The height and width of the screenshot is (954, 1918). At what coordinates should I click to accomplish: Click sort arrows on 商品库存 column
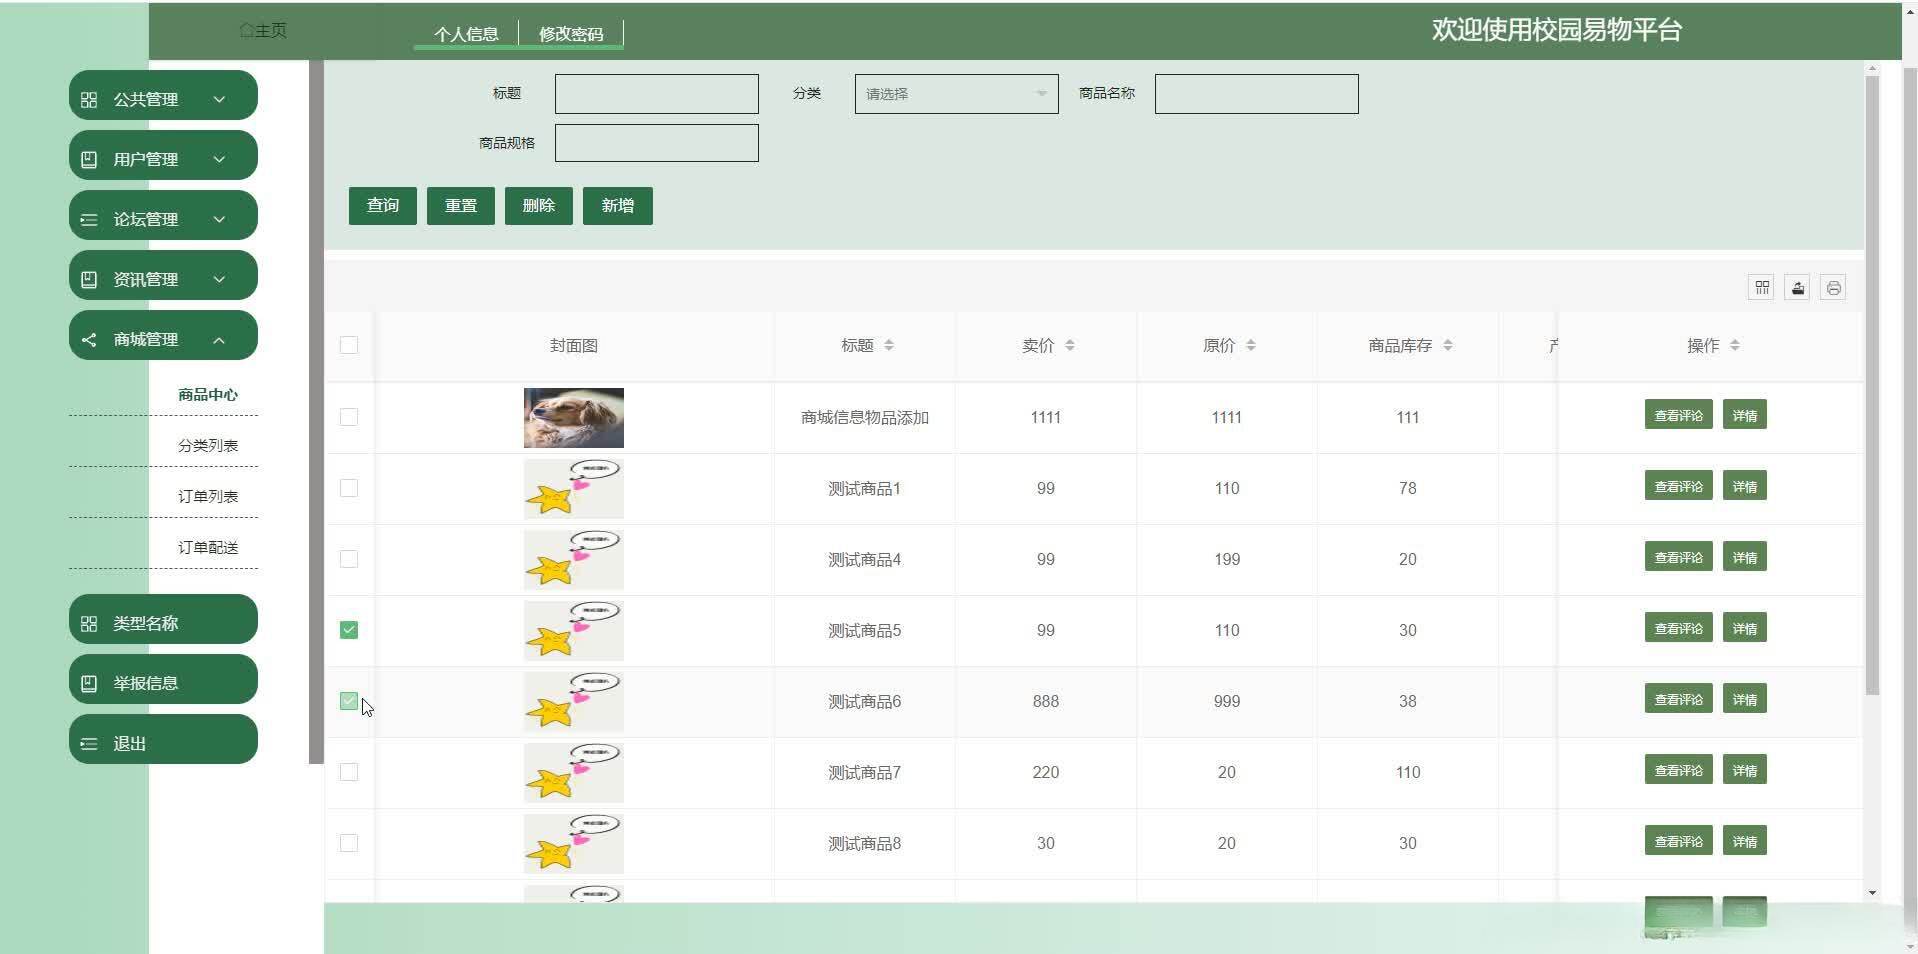point(1447,345)
